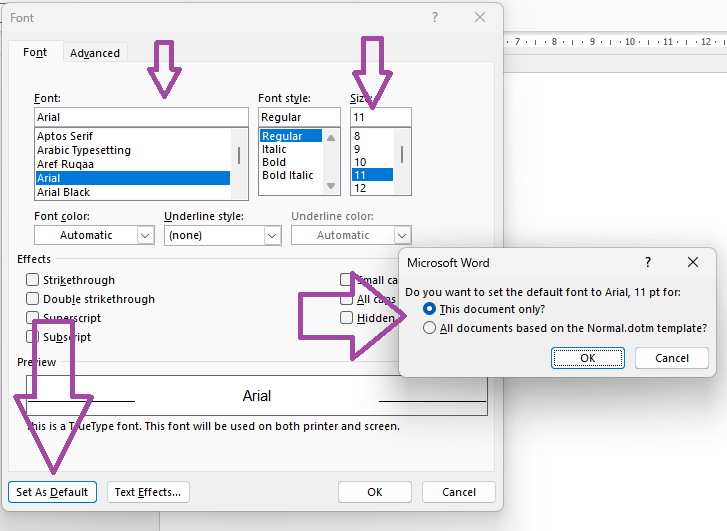Open the Font dialog help question mark

434,18
